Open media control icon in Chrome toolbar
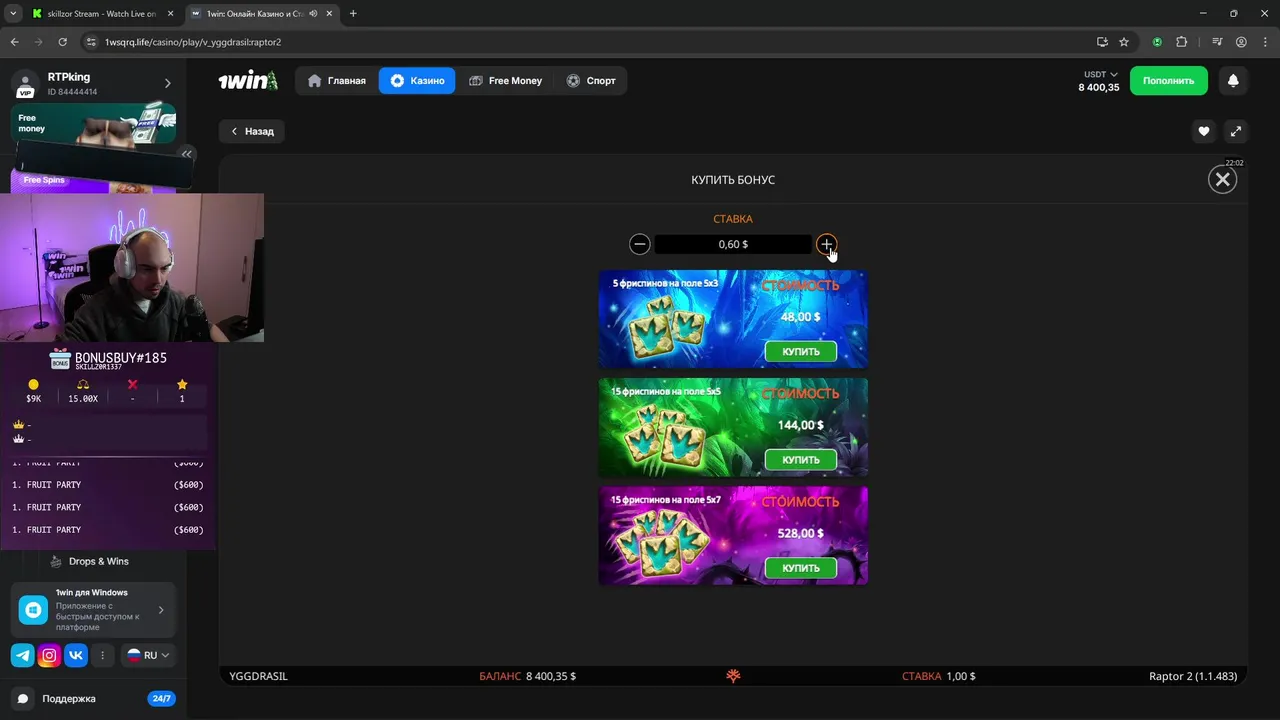 pyautogui.click(x=1217, y=42)
